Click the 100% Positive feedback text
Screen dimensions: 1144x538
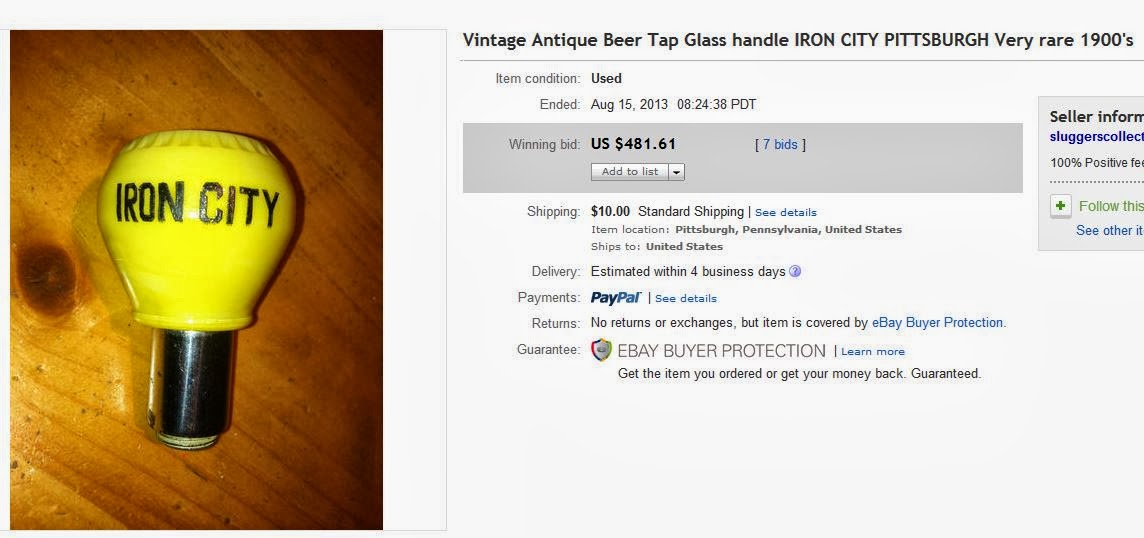pos(1096,162)
